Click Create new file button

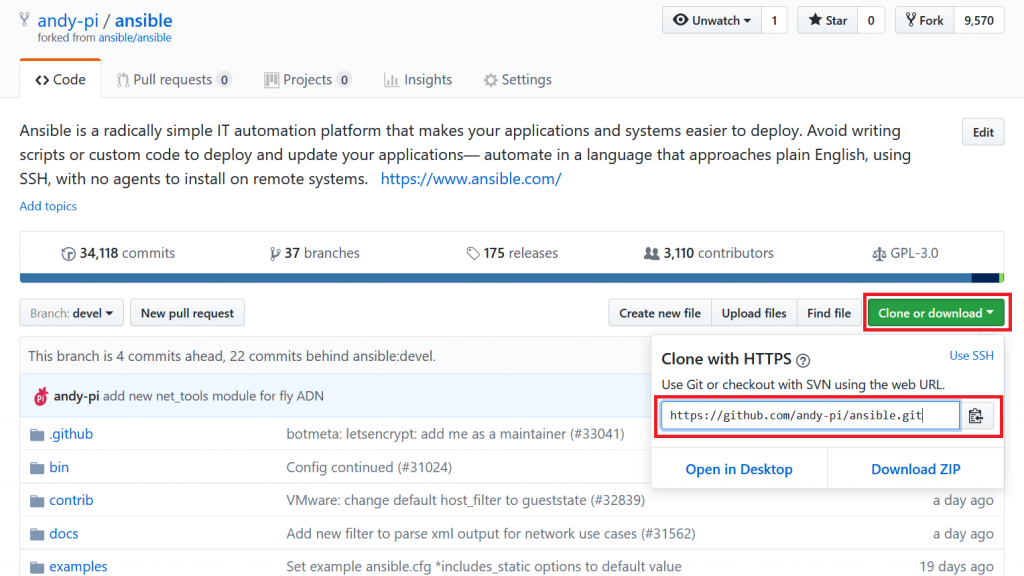point(660,313)
